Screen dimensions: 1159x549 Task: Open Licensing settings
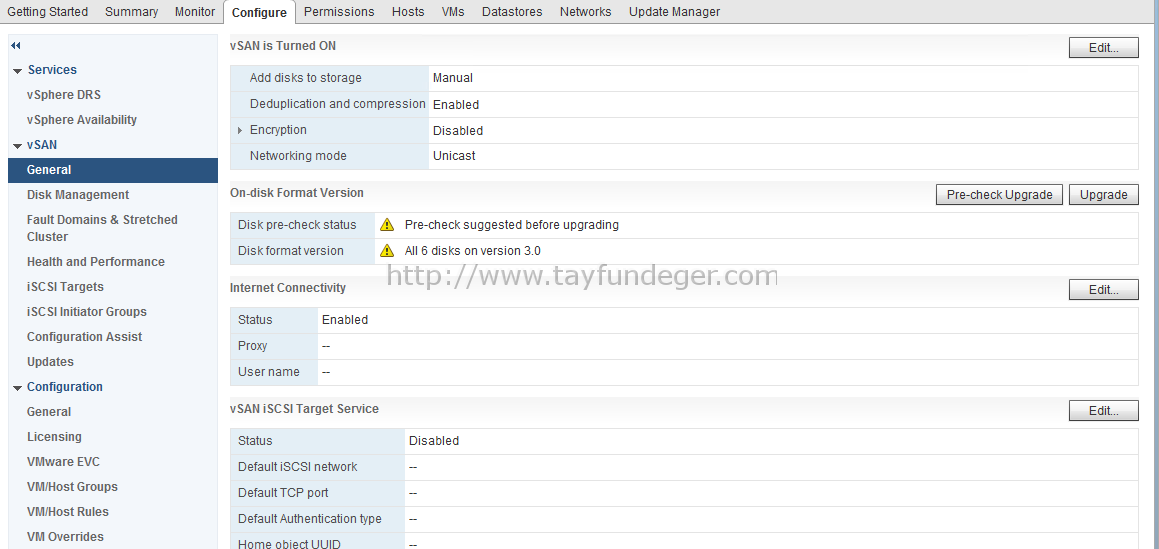coord(54,437)
